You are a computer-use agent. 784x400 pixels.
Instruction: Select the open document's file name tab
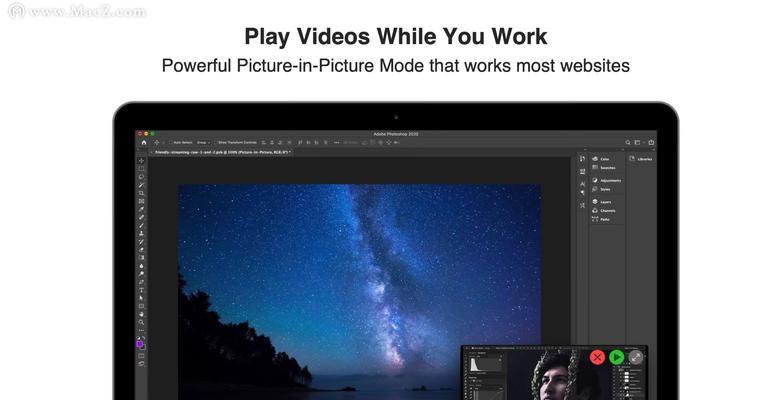point(223,152)
